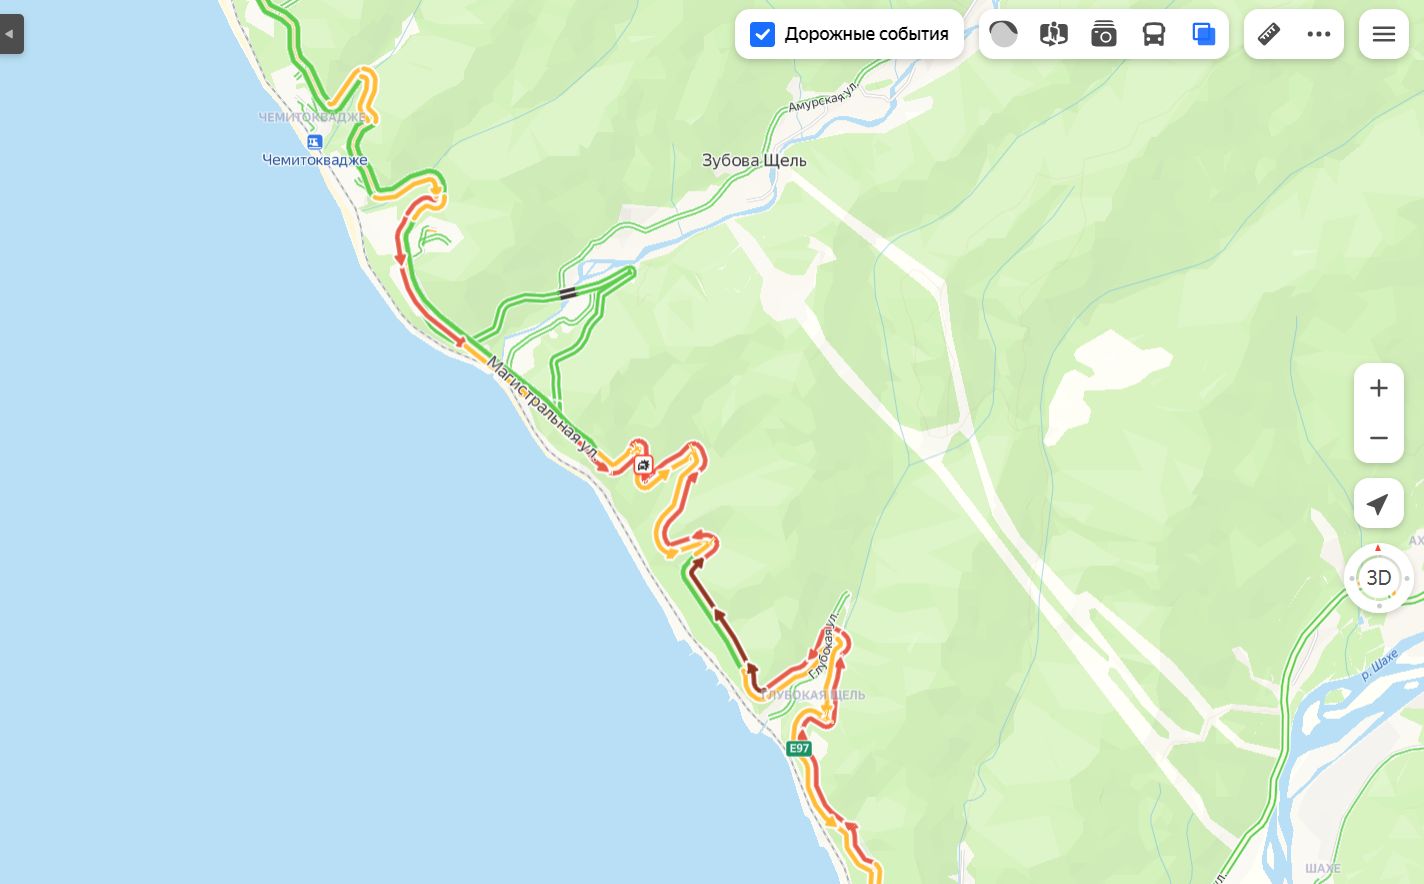Expand the collapsed left side panel
This screenshot has height=884, width=1424.
coord(11,34)
